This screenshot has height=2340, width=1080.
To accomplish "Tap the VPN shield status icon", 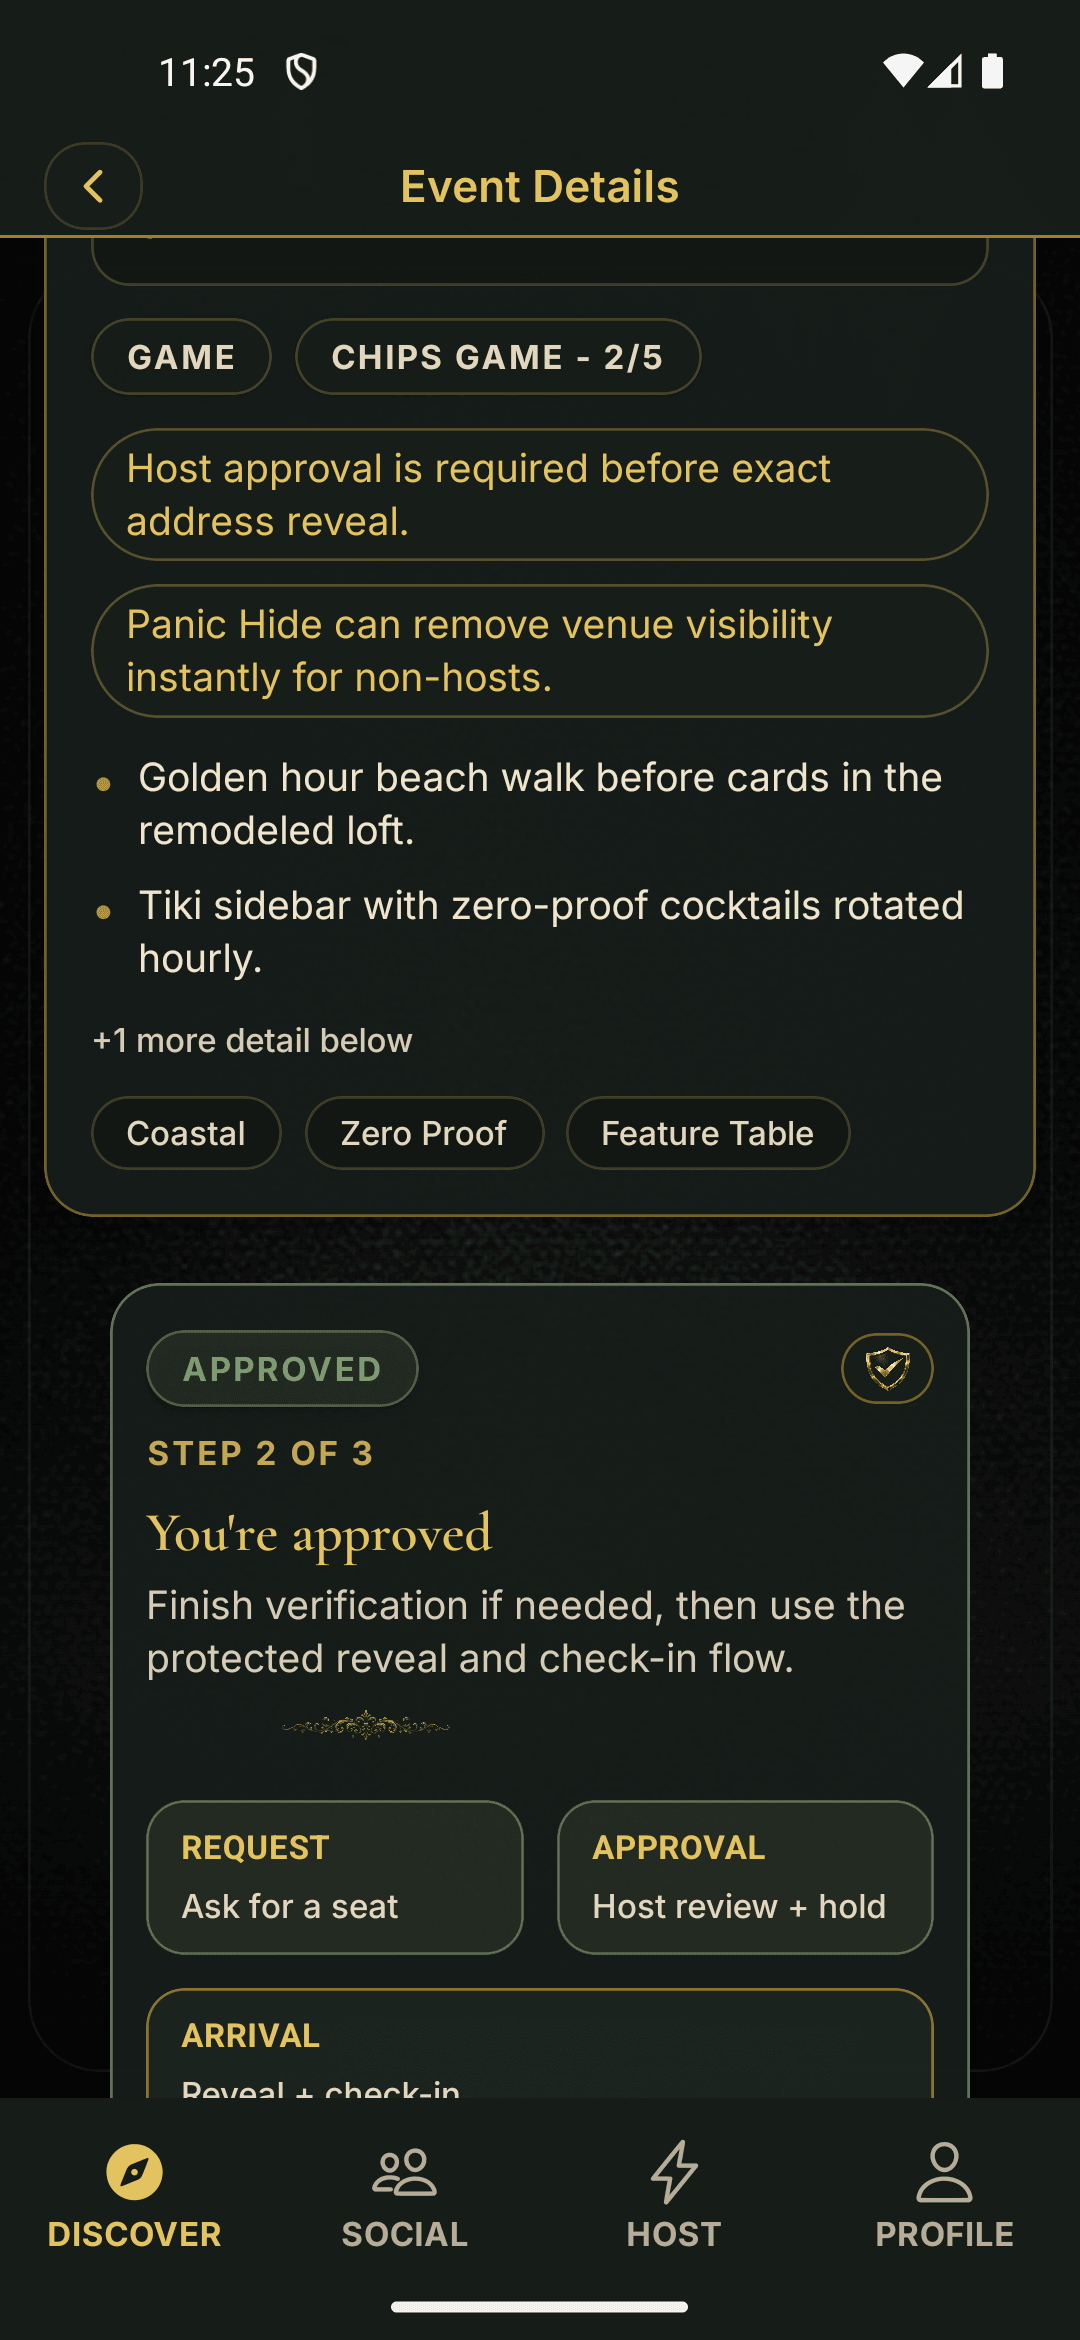I will [x=301, y=72].
